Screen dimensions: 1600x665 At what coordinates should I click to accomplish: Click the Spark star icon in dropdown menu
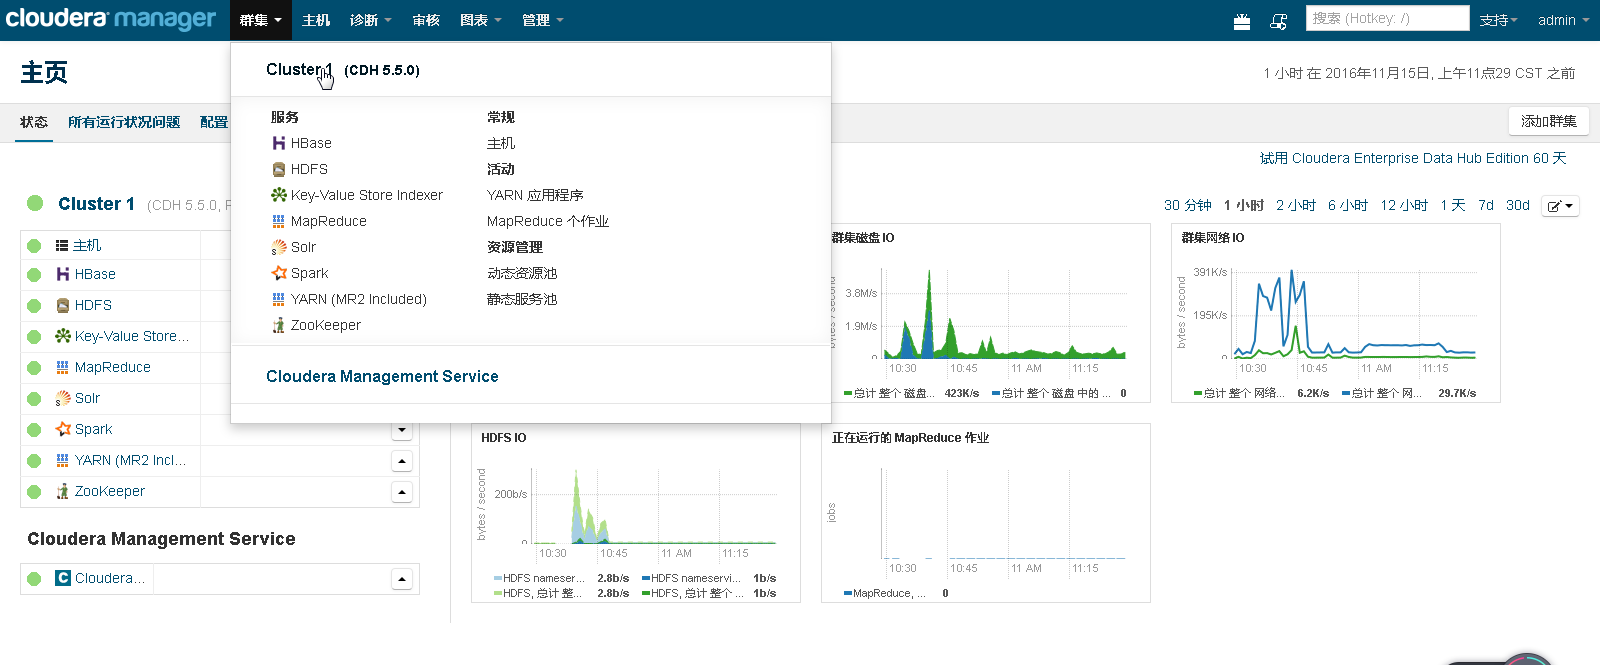(279, 273)
